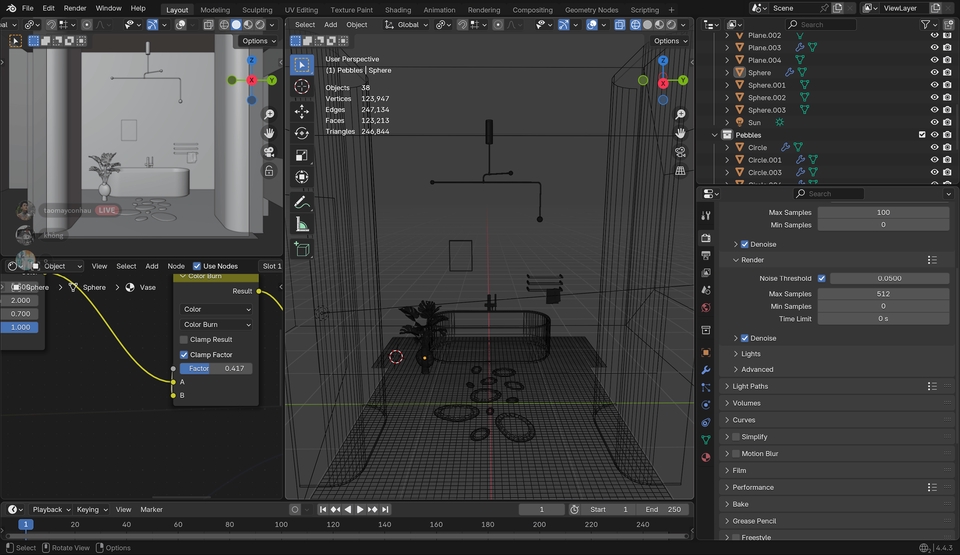Open the Modifiers wrench properties tab
This screenshot has width=960, height=555.
706,370
